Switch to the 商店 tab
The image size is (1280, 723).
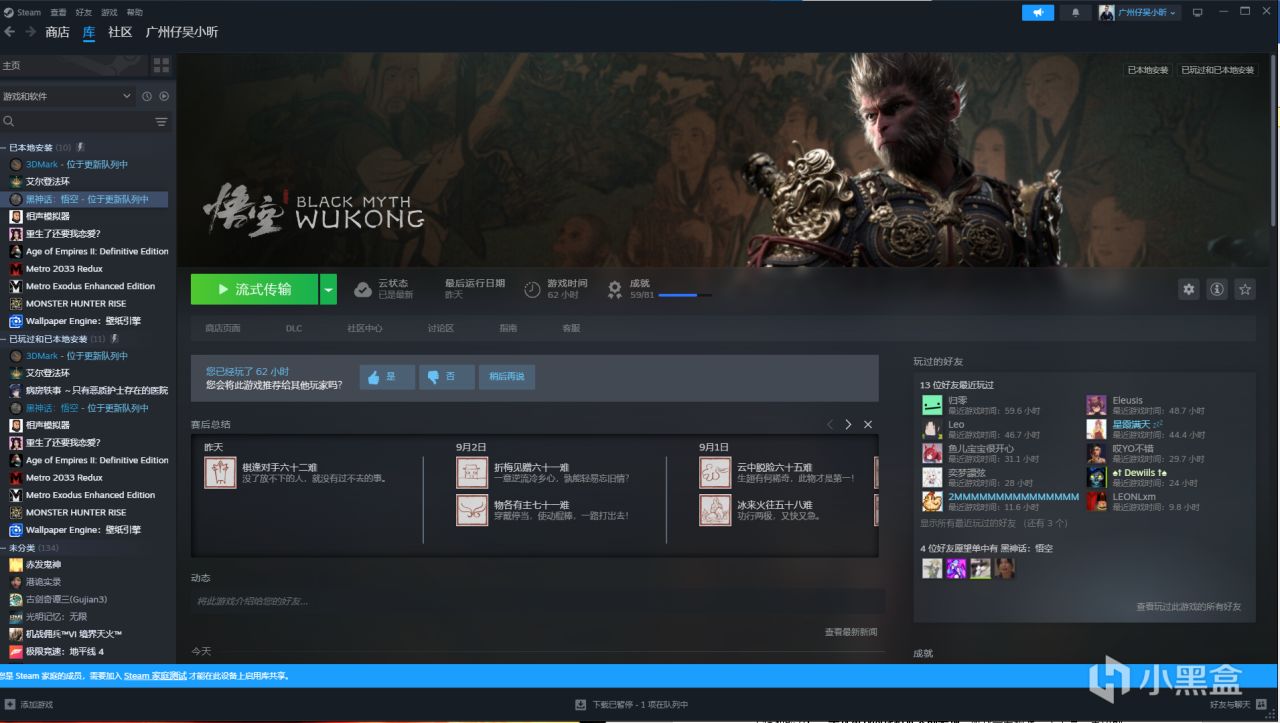57,32
